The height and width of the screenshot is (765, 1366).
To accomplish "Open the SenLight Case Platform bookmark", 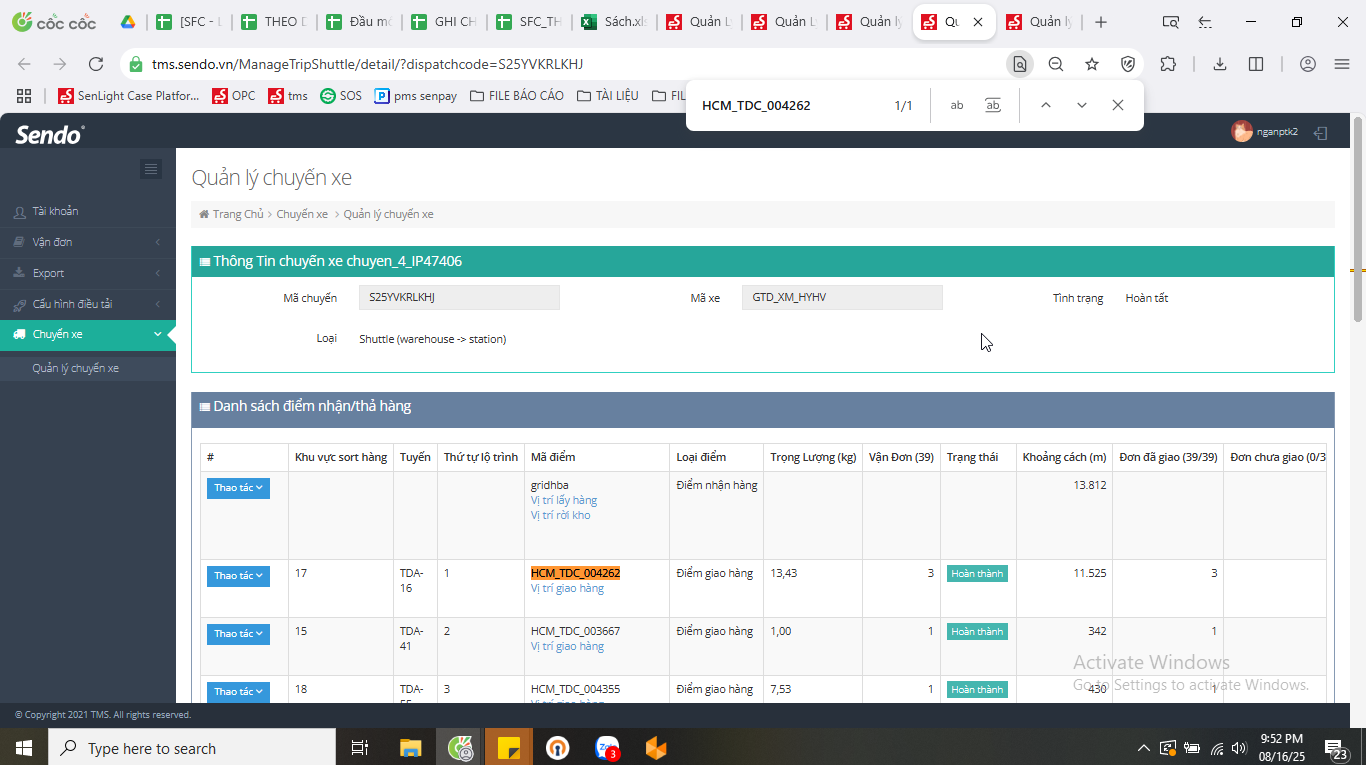I will point(129,96).
